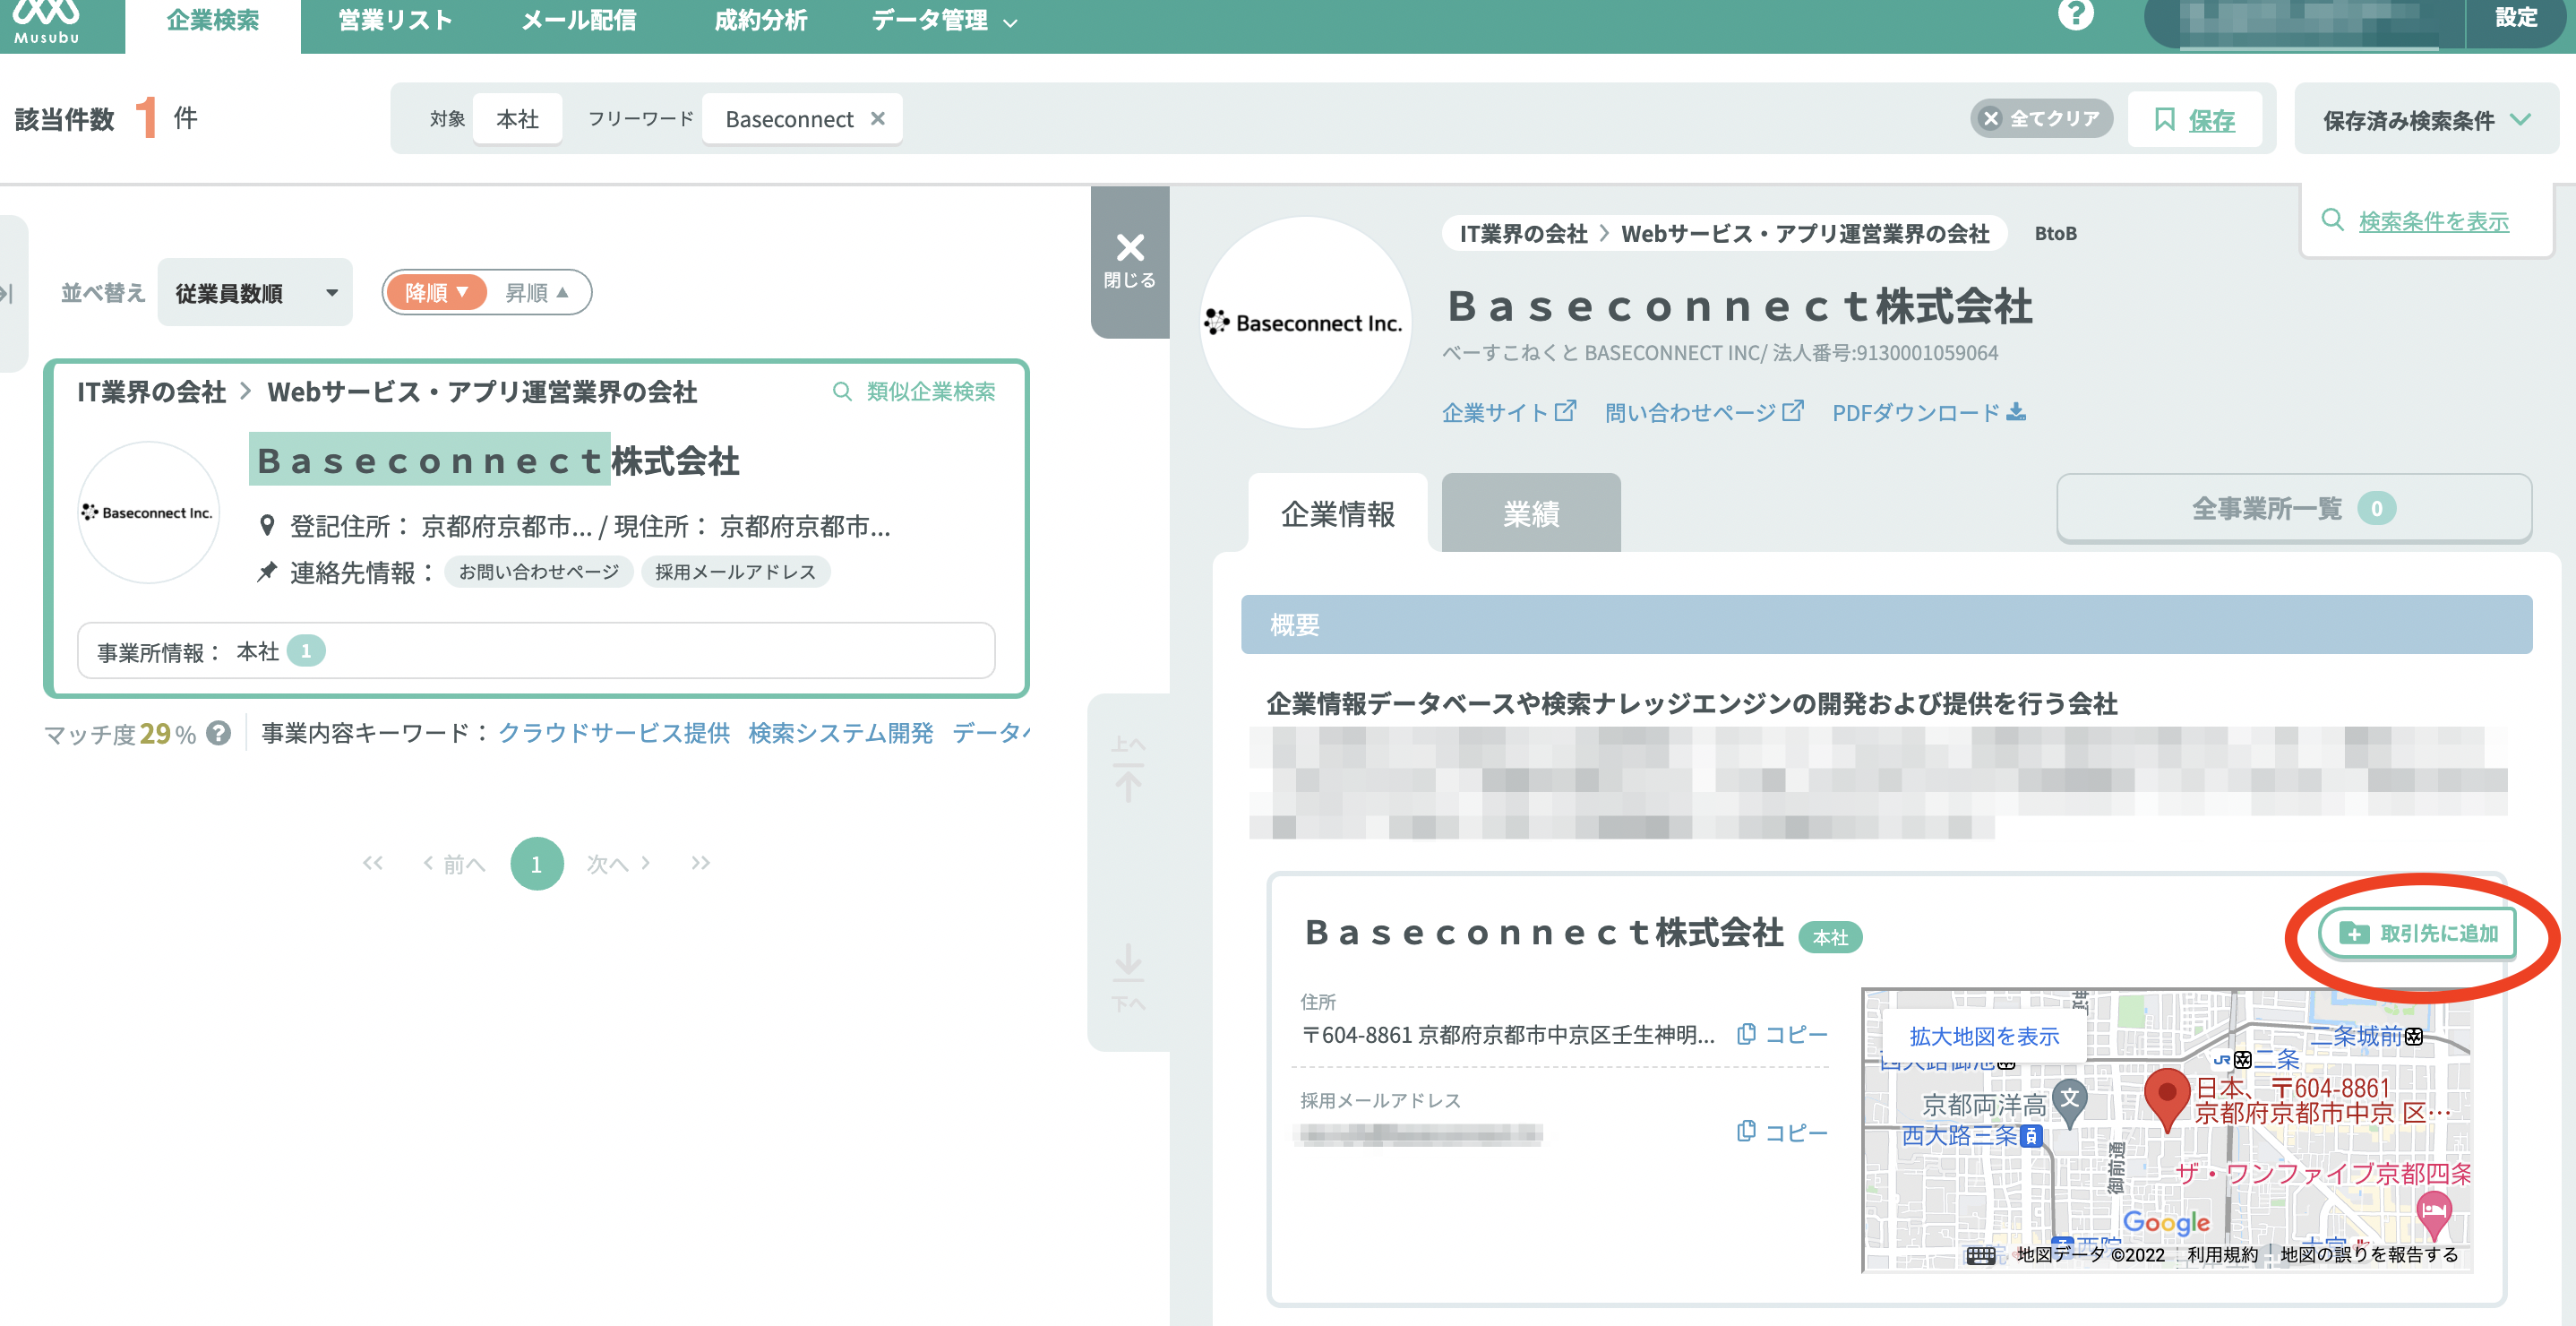
Task: Switch to the 企業情報 tab
Action: click(1338, 513)
